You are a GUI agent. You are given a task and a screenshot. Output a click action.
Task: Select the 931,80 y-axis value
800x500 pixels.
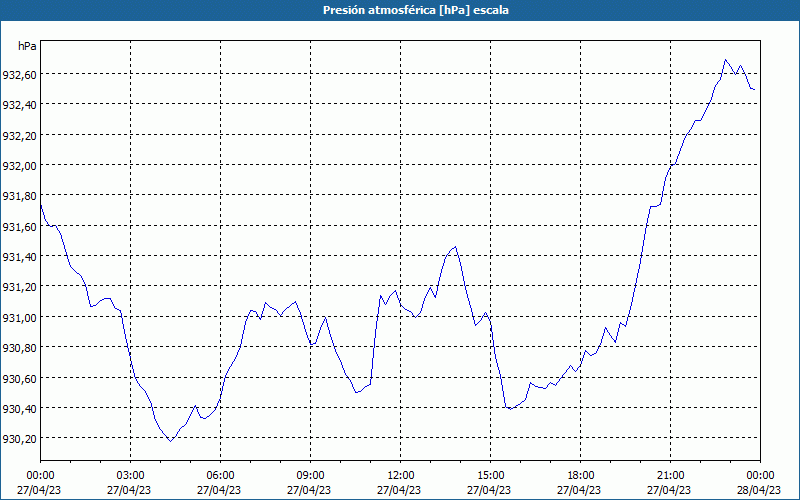pos(19,196)
